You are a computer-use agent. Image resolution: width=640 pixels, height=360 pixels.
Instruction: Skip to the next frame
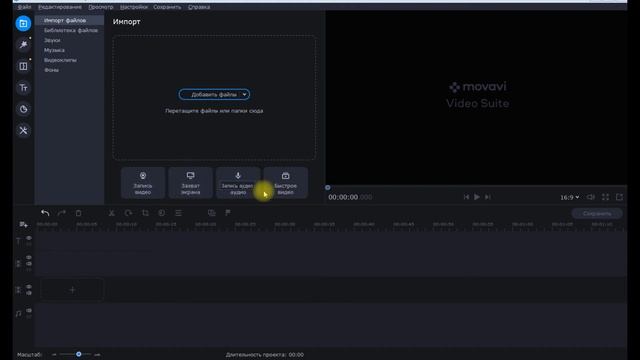[x=488, y=197]
